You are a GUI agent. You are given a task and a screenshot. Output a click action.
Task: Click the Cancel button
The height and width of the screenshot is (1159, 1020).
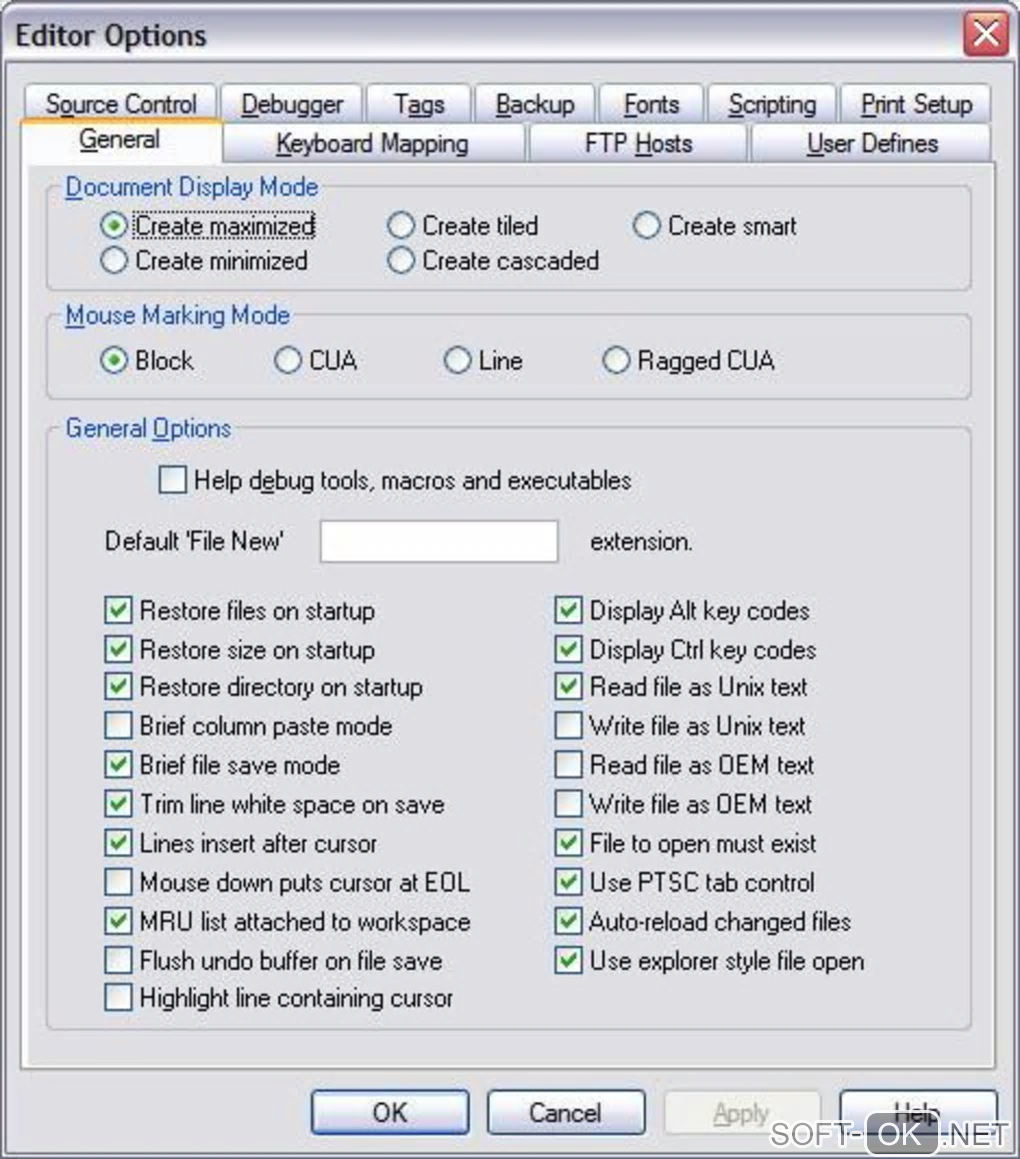(x=565, y=1112)
